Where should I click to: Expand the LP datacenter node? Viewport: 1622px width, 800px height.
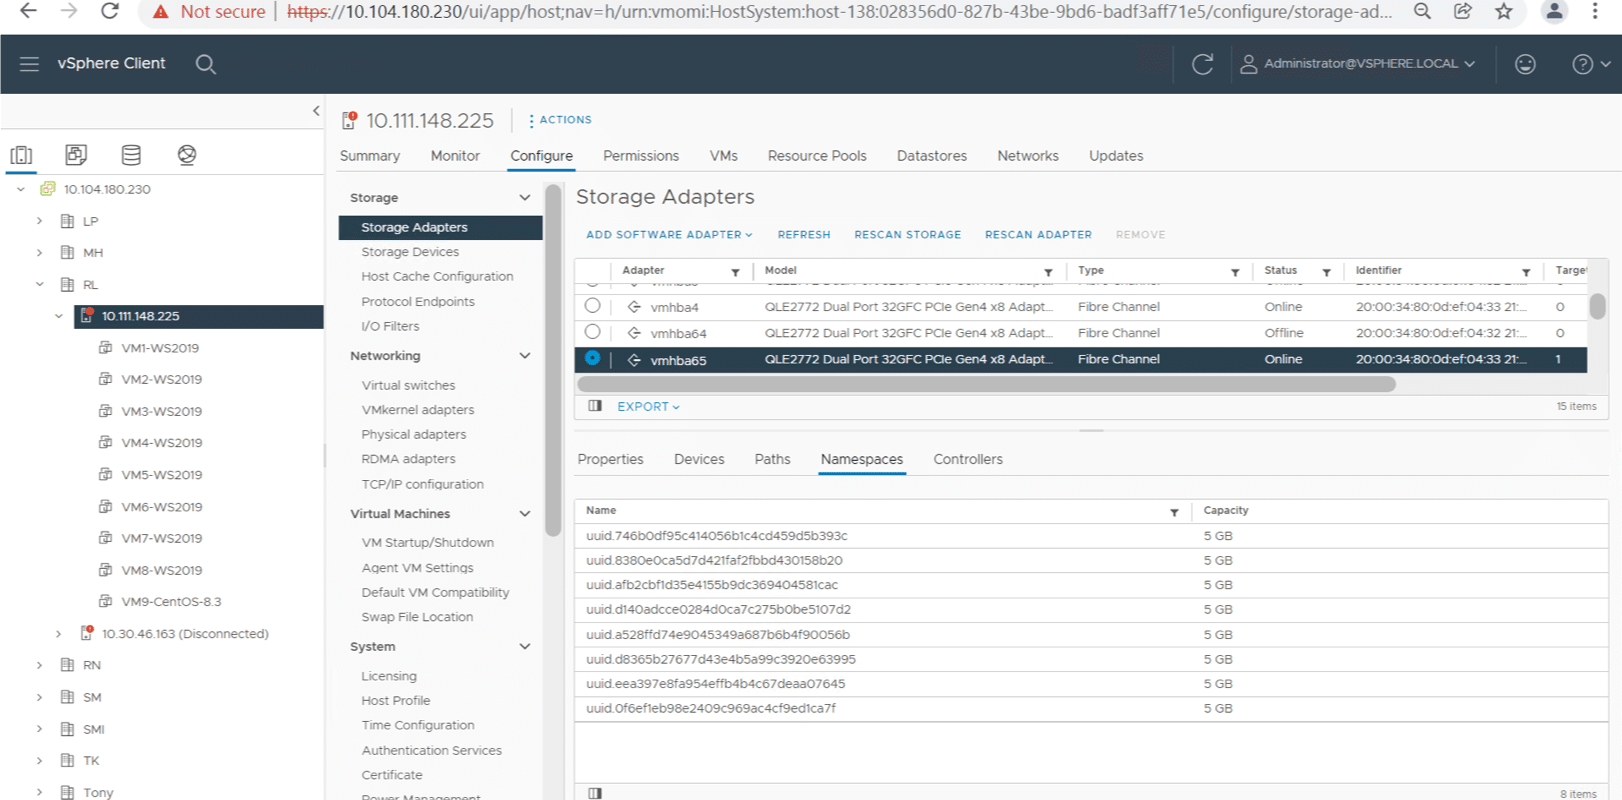(x=39, y=221)
